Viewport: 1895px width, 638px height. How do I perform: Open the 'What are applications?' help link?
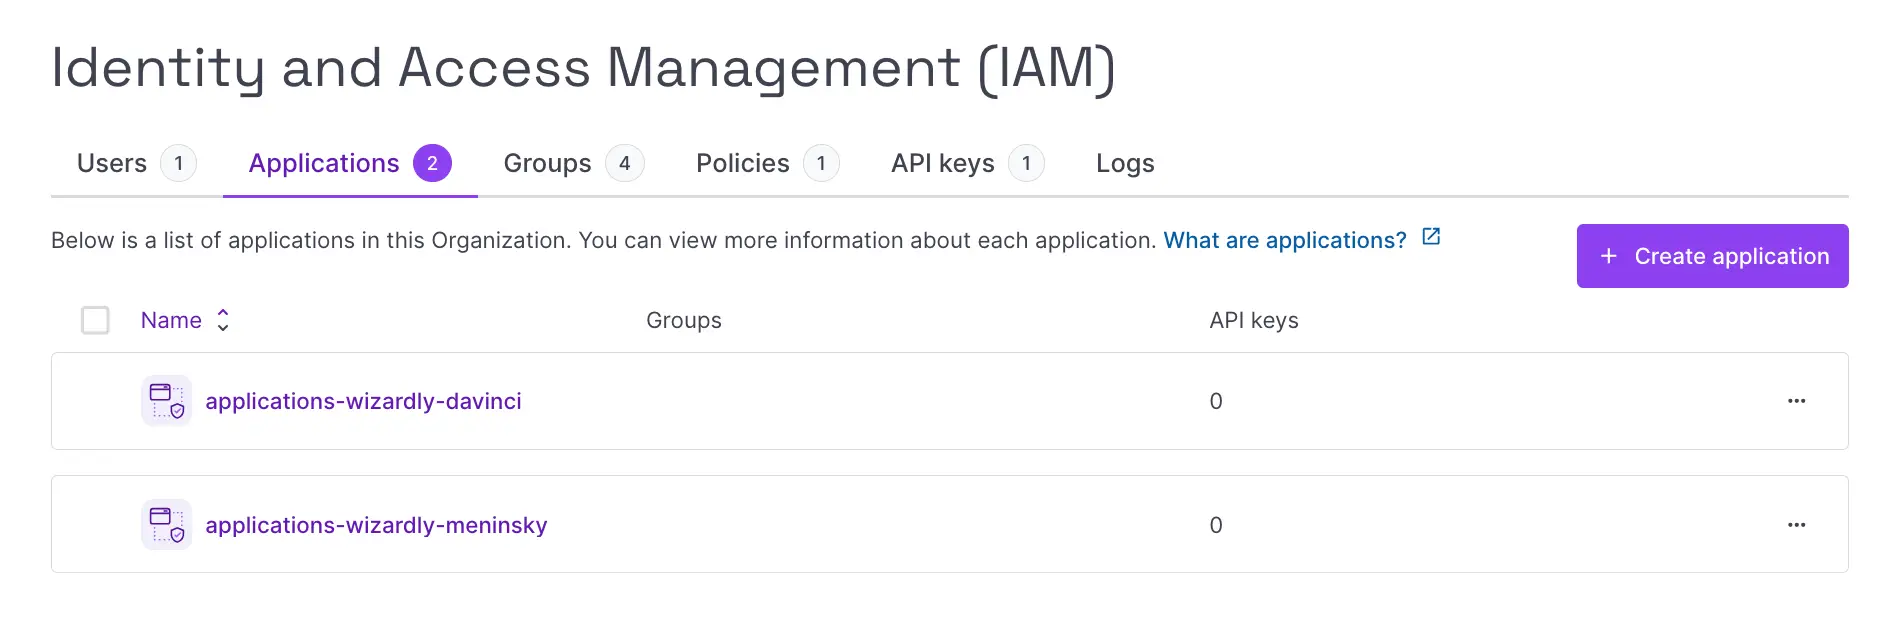[1284, 241]
